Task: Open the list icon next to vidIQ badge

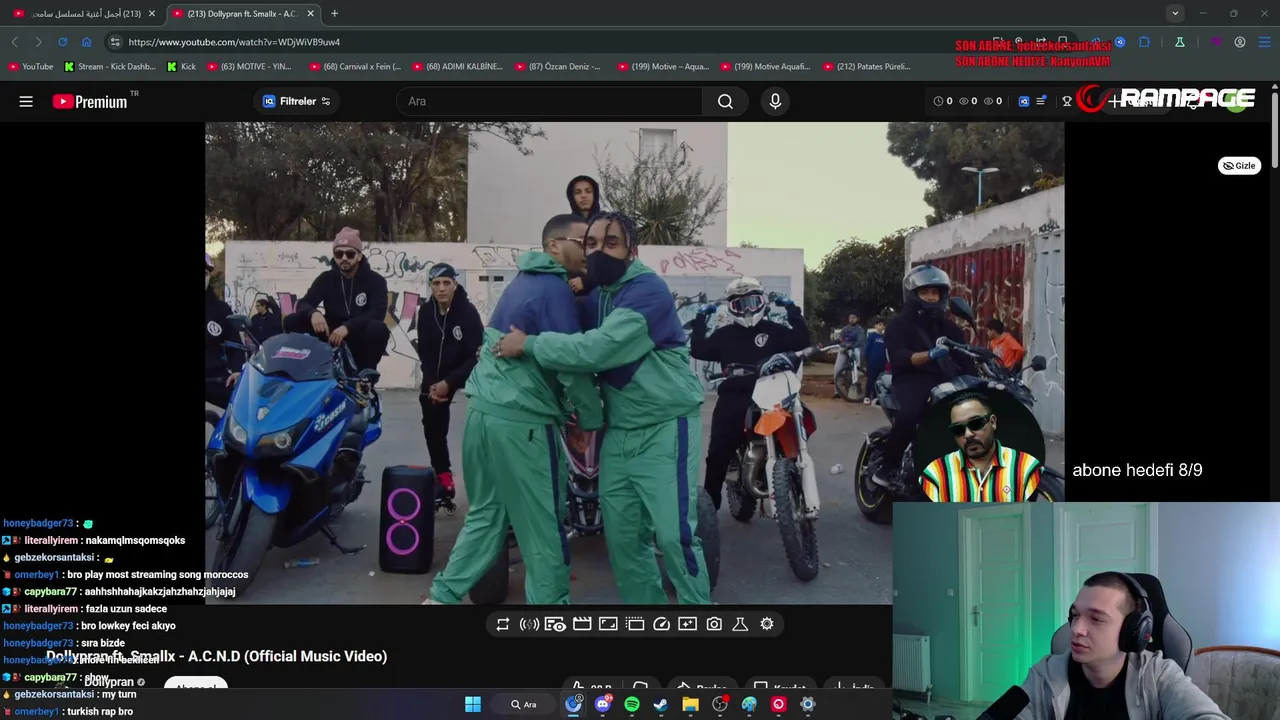Action: 1041,101
